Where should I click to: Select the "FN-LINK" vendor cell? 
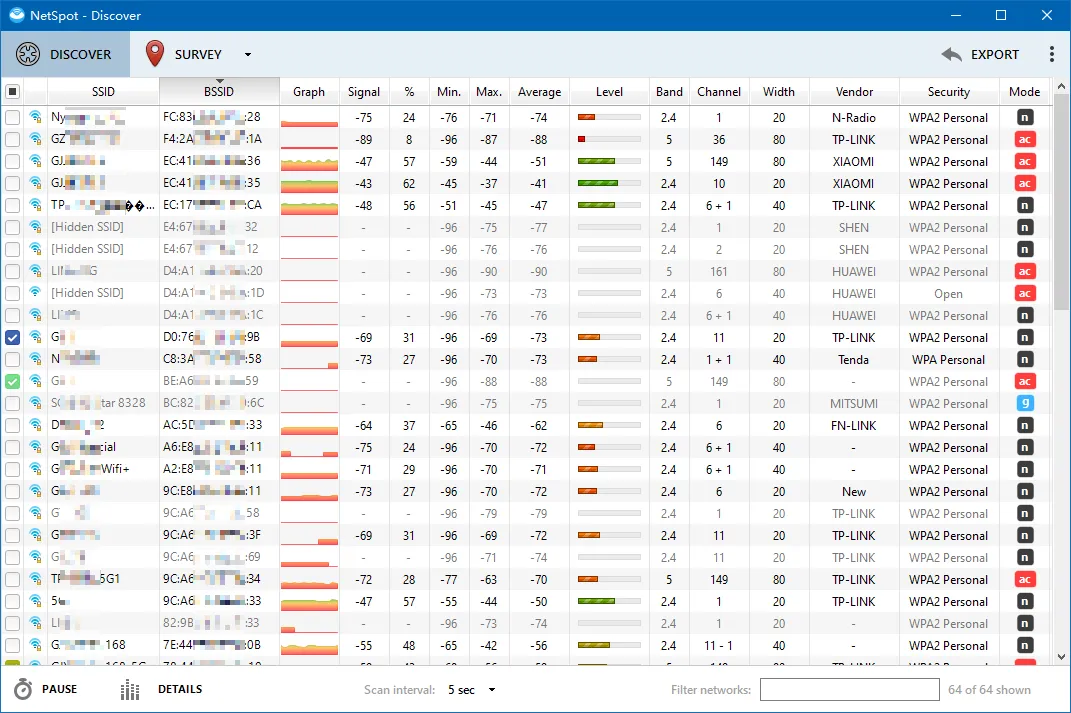tap(854, 425)
